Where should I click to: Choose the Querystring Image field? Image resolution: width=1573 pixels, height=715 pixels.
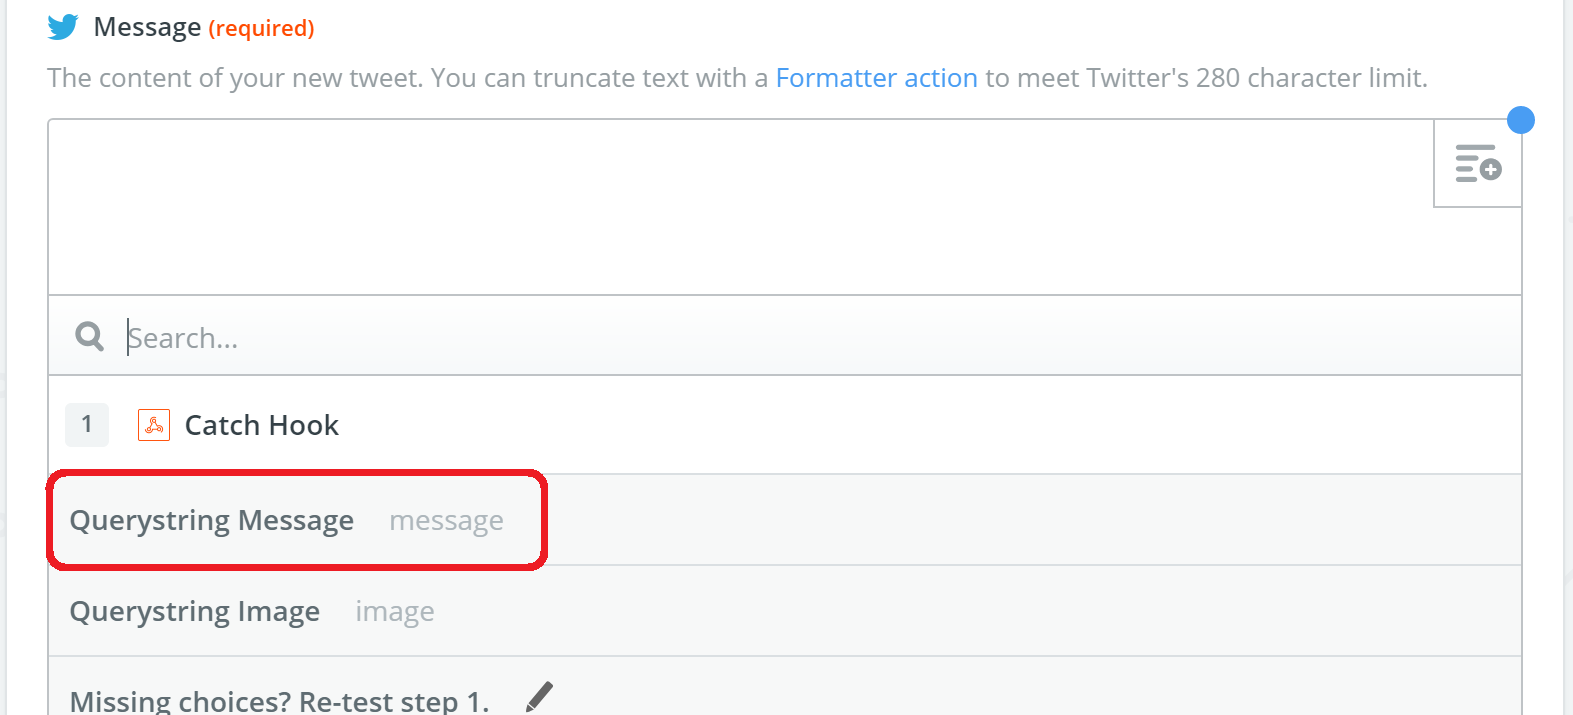click(785, 611)
